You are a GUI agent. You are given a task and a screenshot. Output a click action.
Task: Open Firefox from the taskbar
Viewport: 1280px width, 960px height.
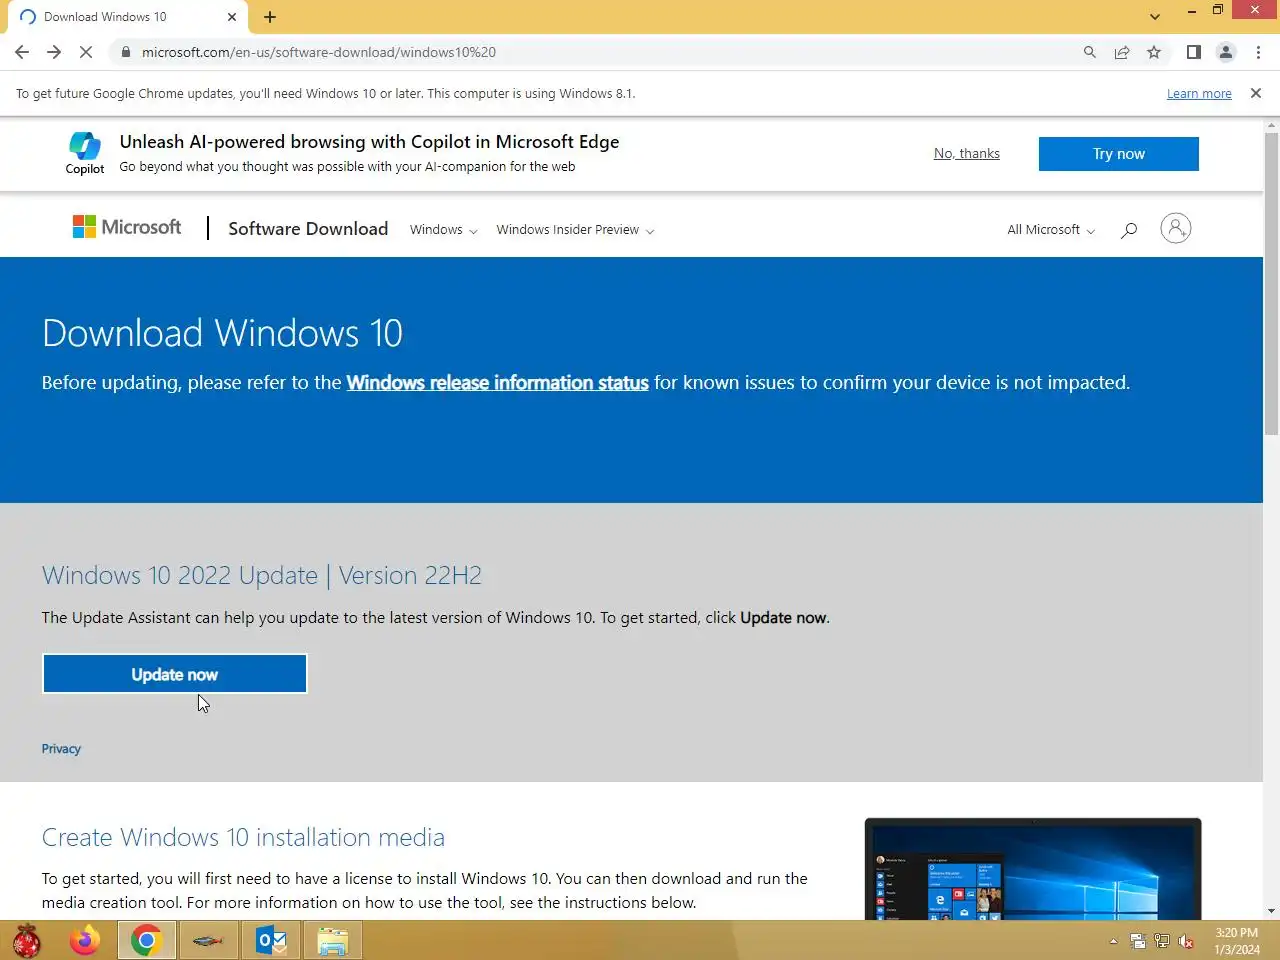(x=85, y=941)
